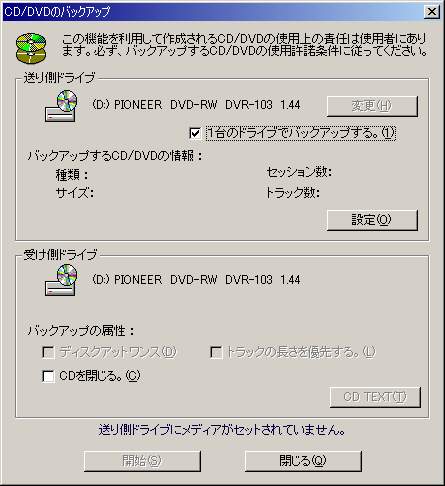Select the source PIONEER DVD-RW drive name

click(x=196, y=105)
